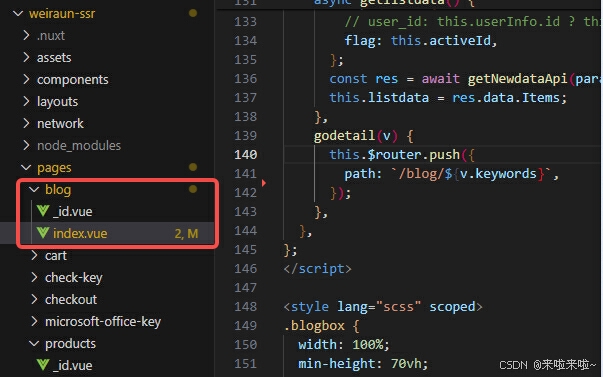Select the blog folder label

pyautogui.click(x=58, y=190)
